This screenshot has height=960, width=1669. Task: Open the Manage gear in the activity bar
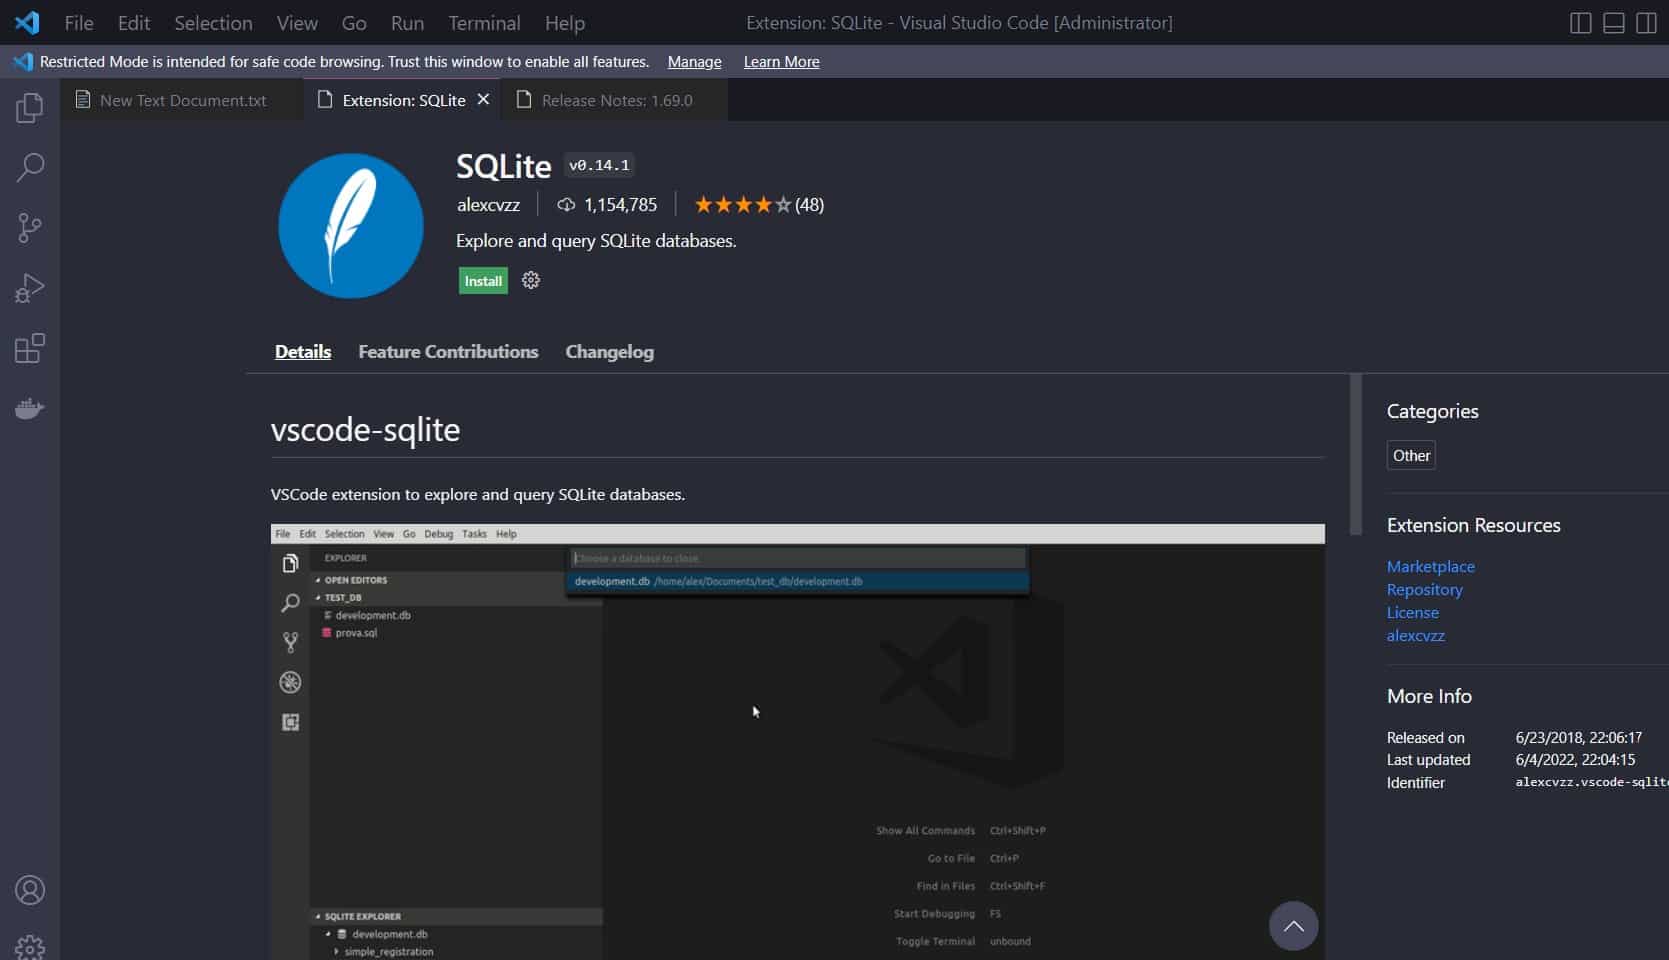[30, 947]
